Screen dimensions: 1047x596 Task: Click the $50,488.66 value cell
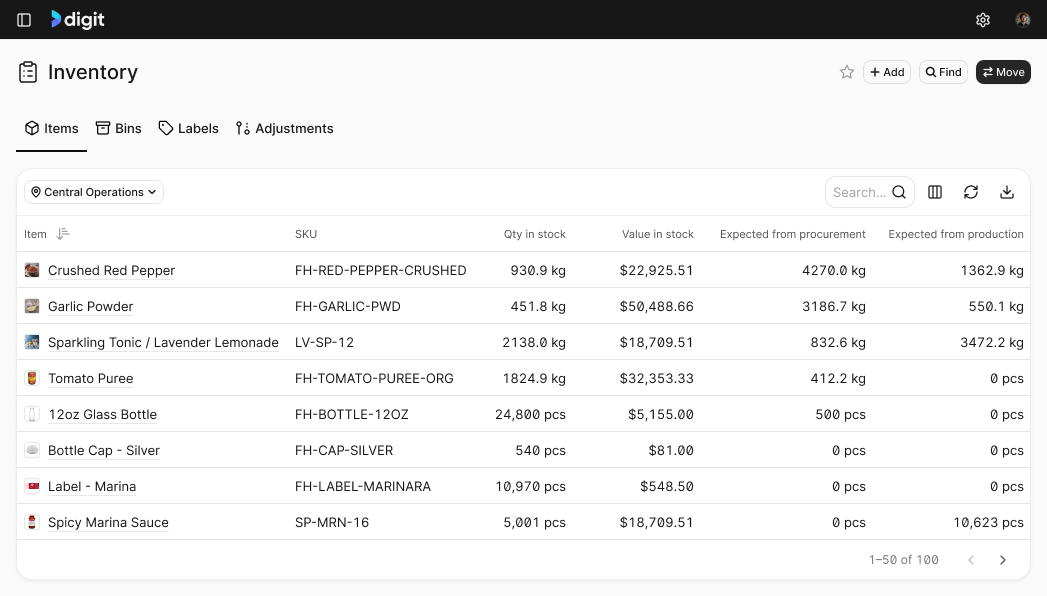pos(656,306)
